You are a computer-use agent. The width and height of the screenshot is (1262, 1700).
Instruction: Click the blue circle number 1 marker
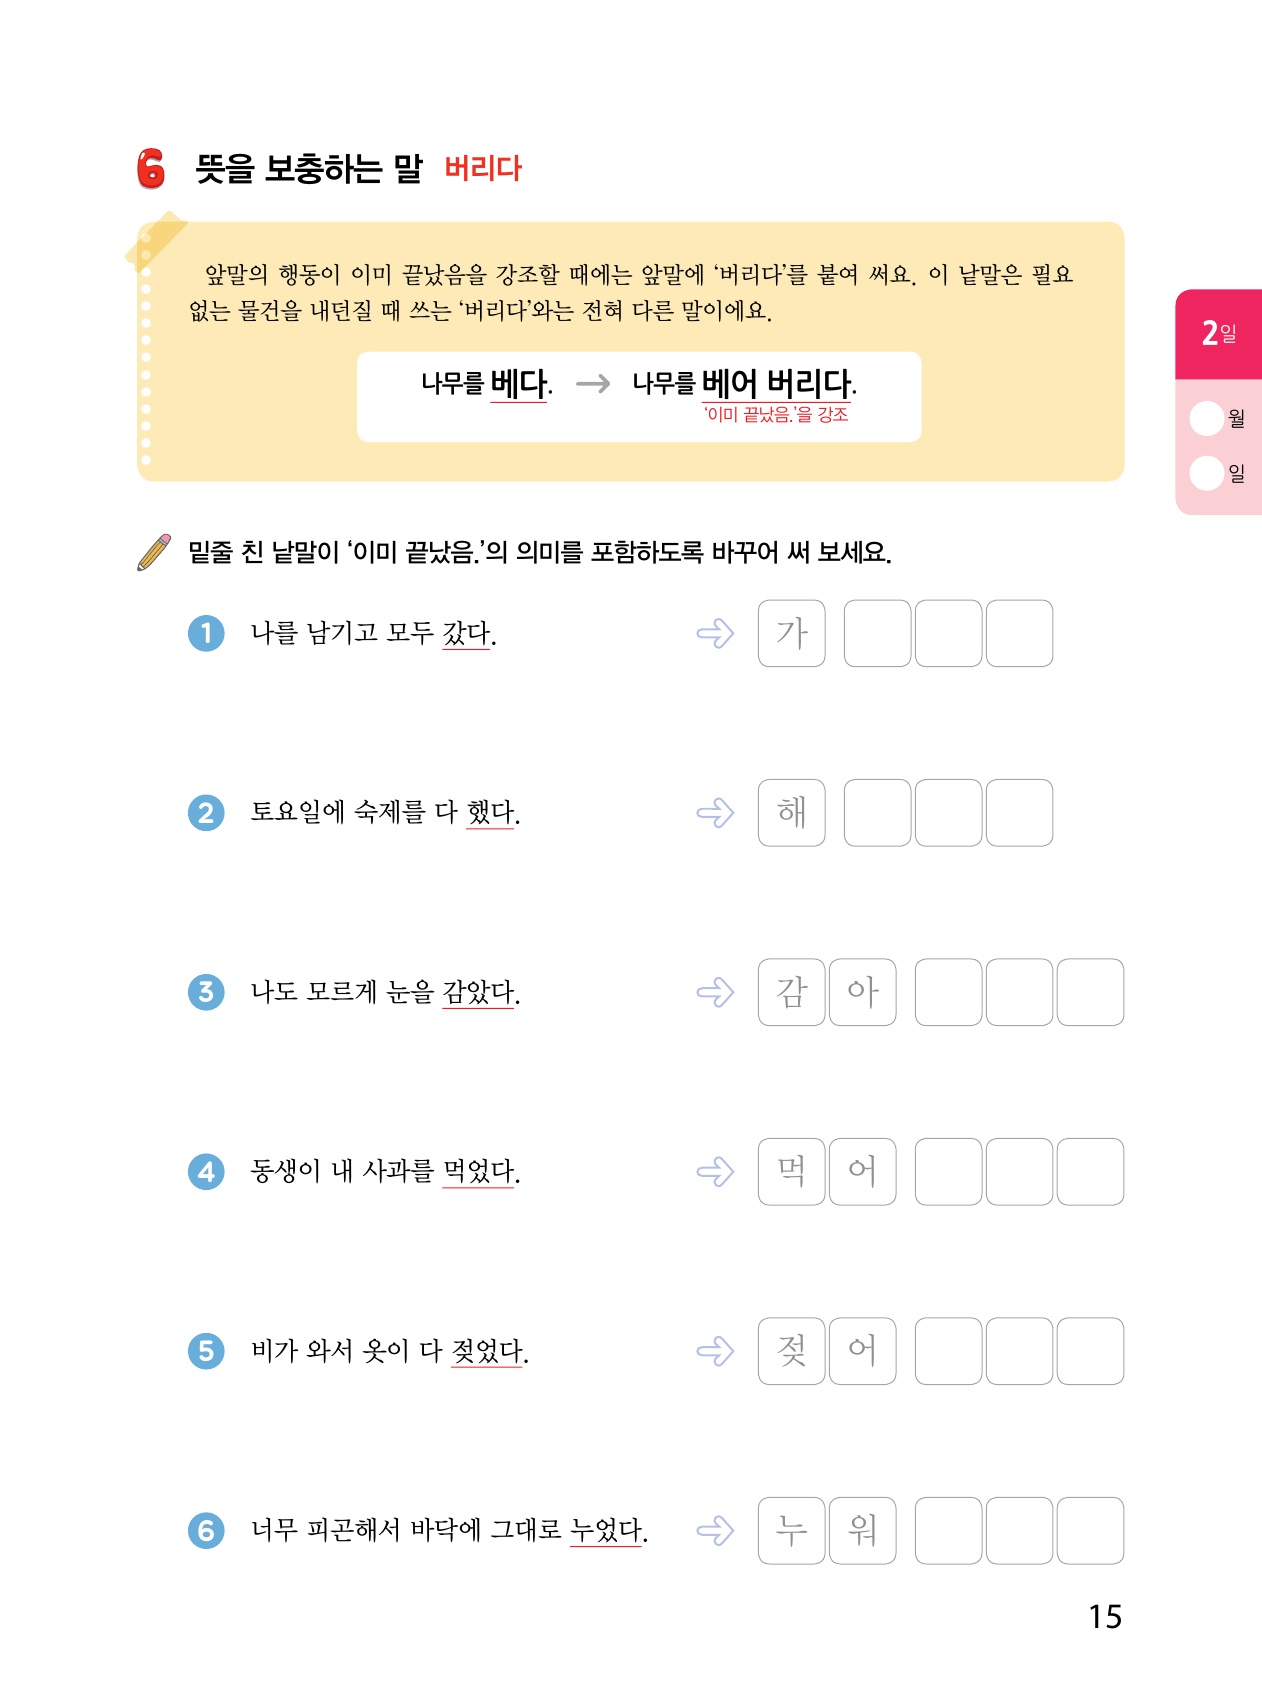coord(206,633)
